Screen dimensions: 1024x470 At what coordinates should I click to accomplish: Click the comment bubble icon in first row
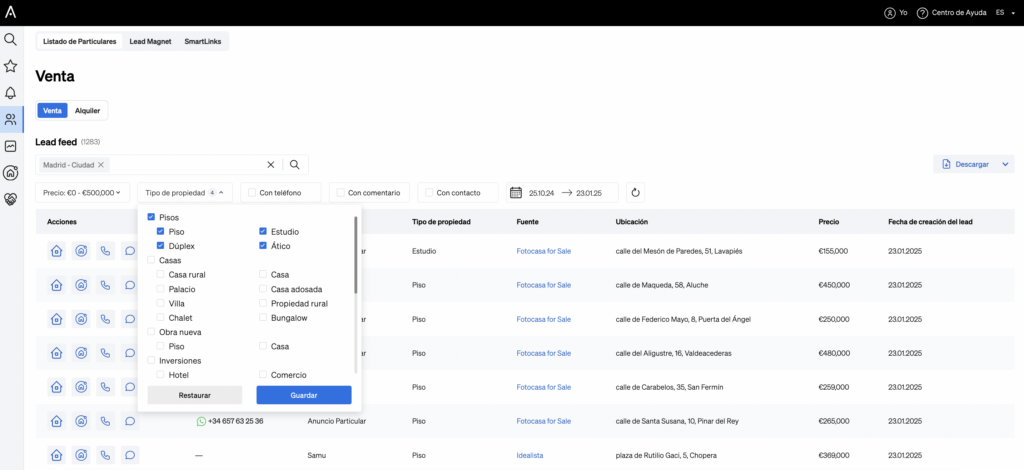[130, 252]
